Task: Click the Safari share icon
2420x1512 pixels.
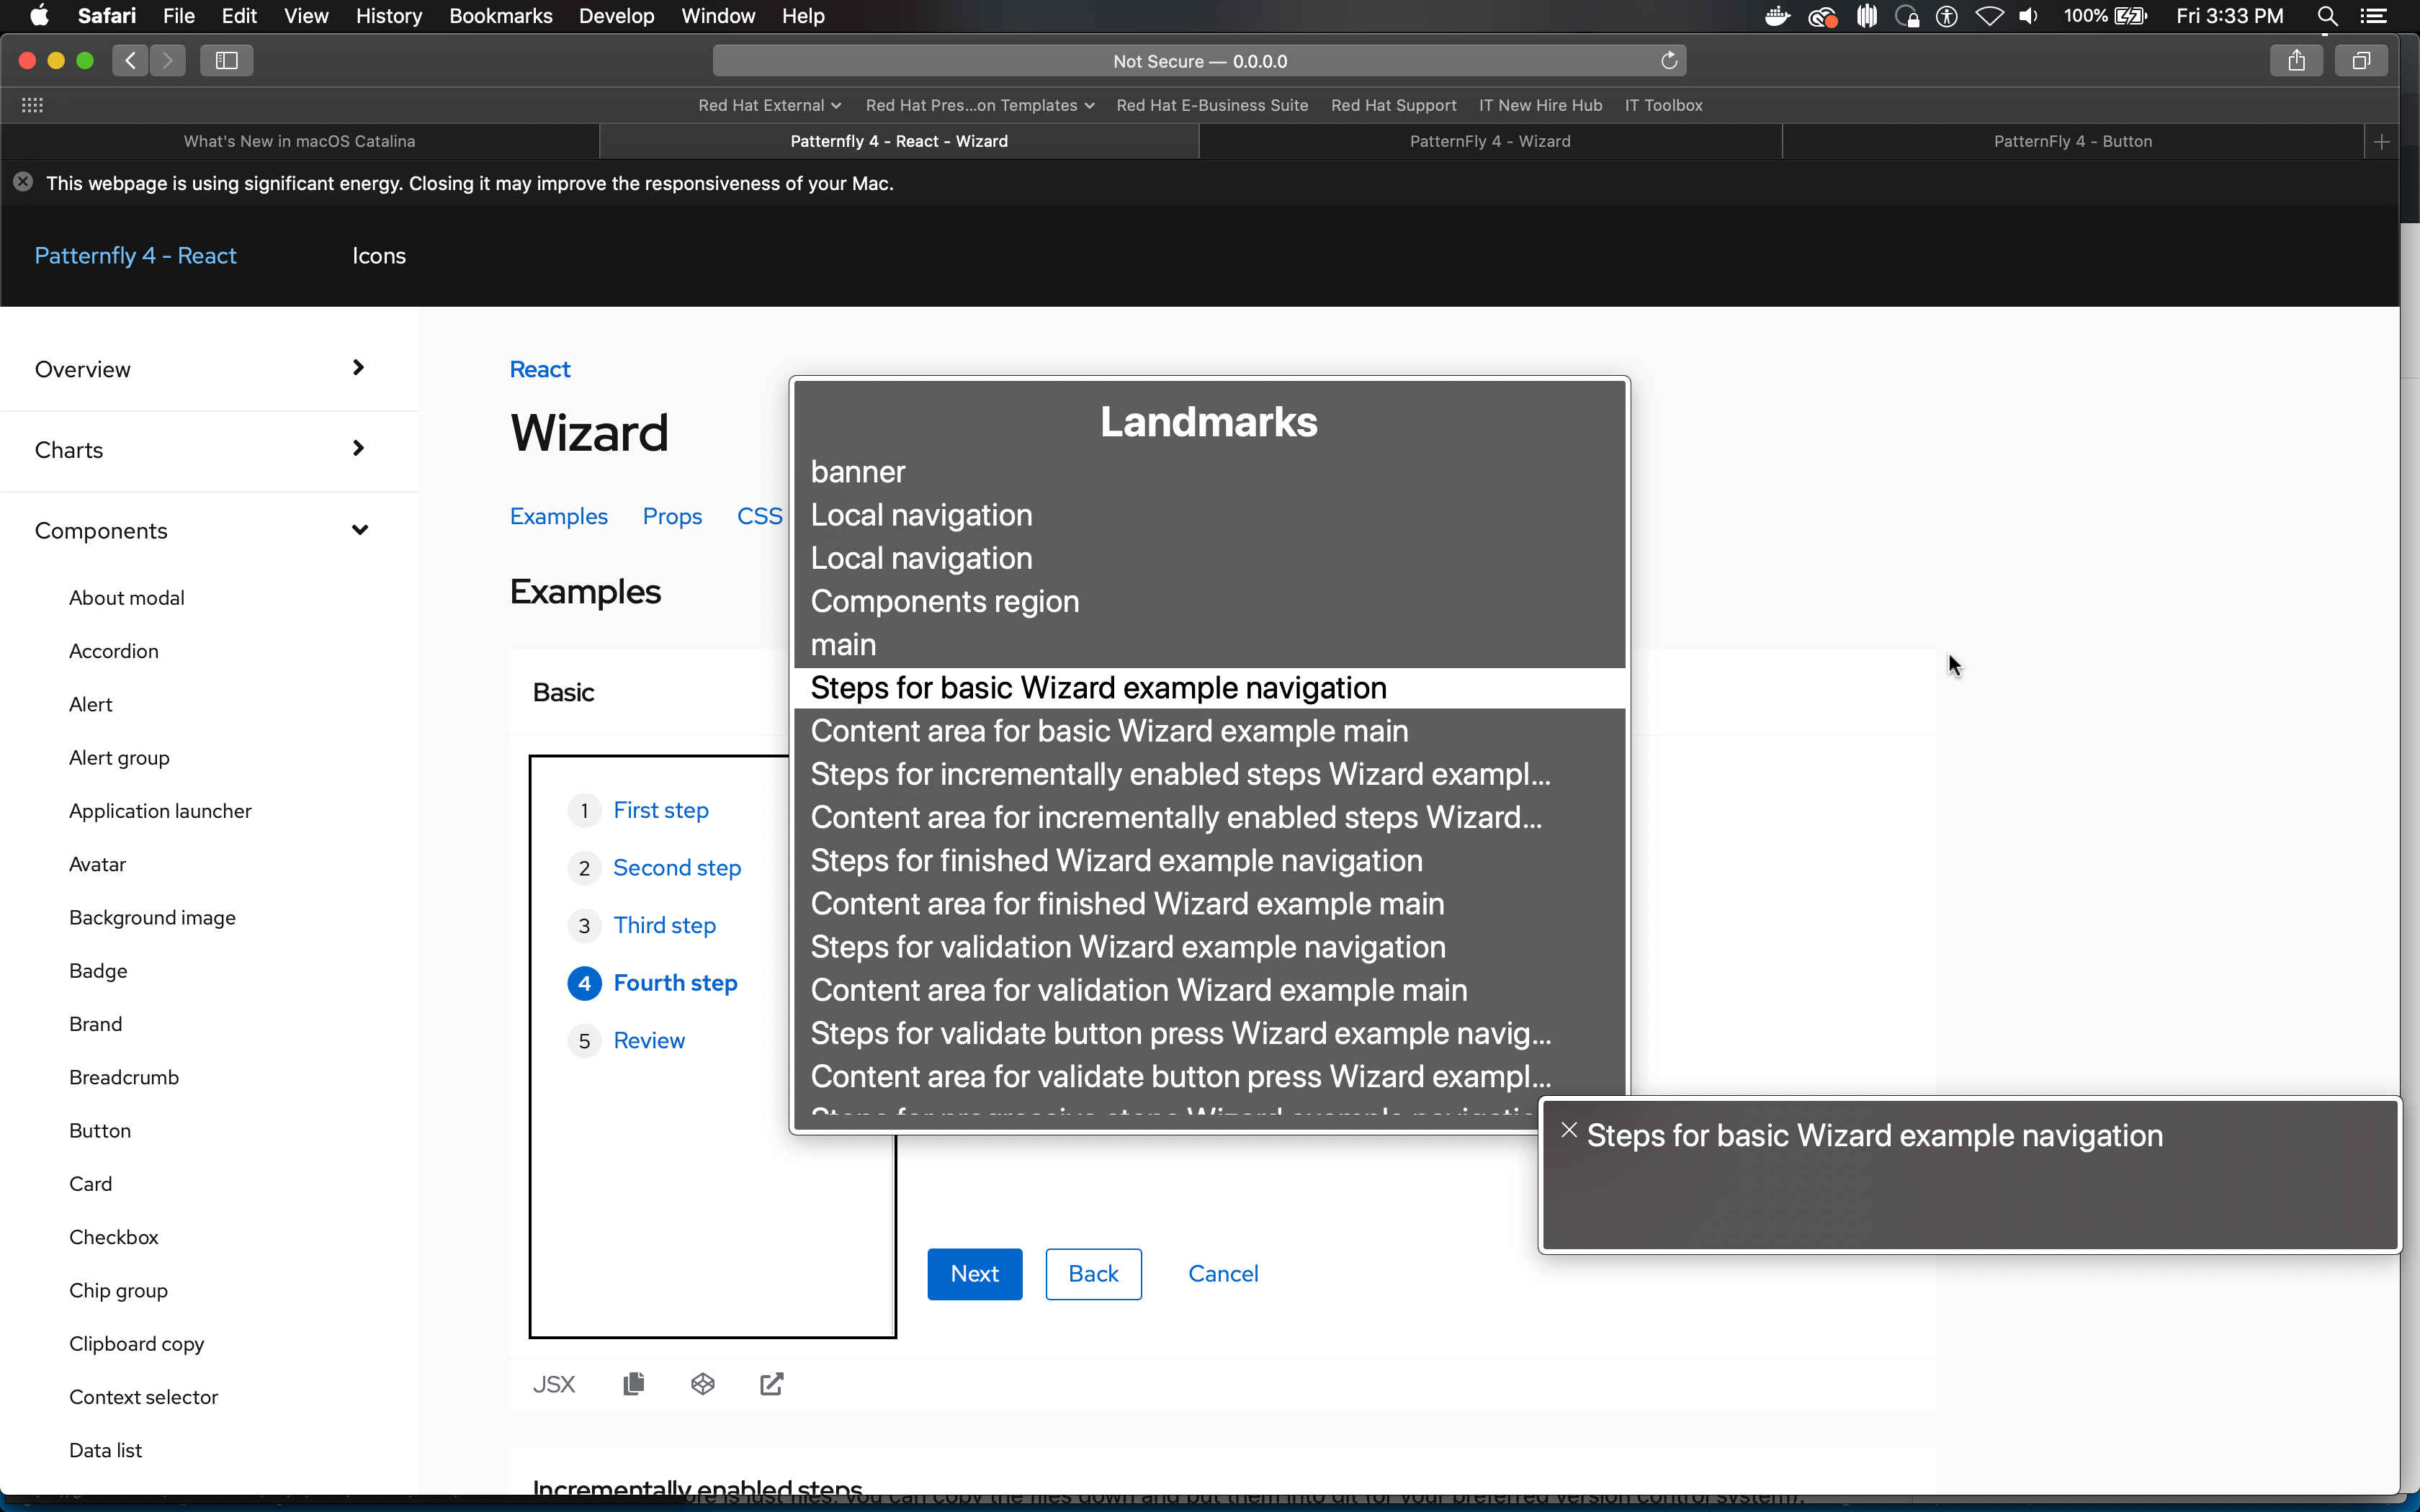Action: pos(2296,61)
